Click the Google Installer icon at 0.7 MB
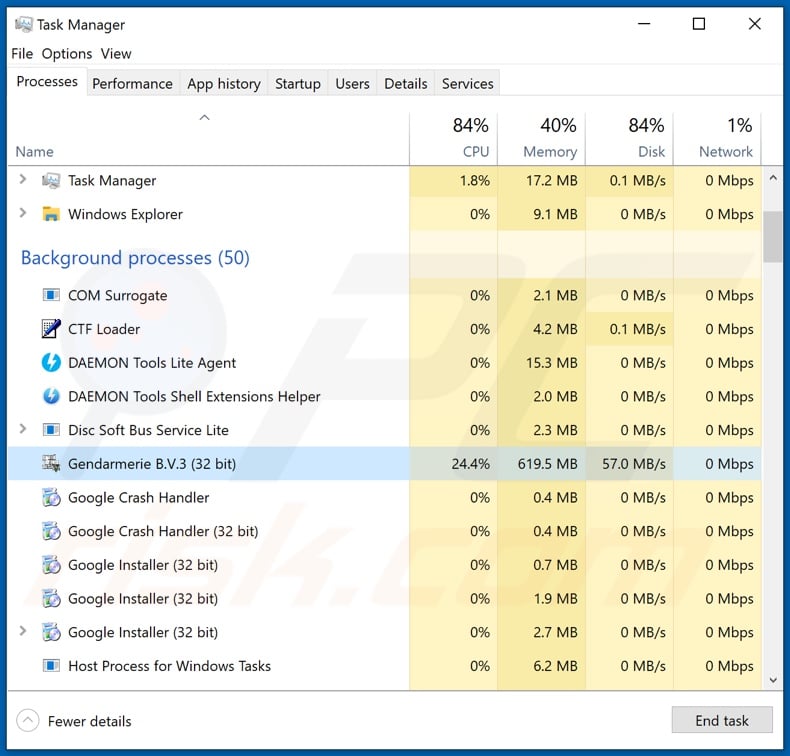Viewport: 790px width, 756px height. [51, 565]
